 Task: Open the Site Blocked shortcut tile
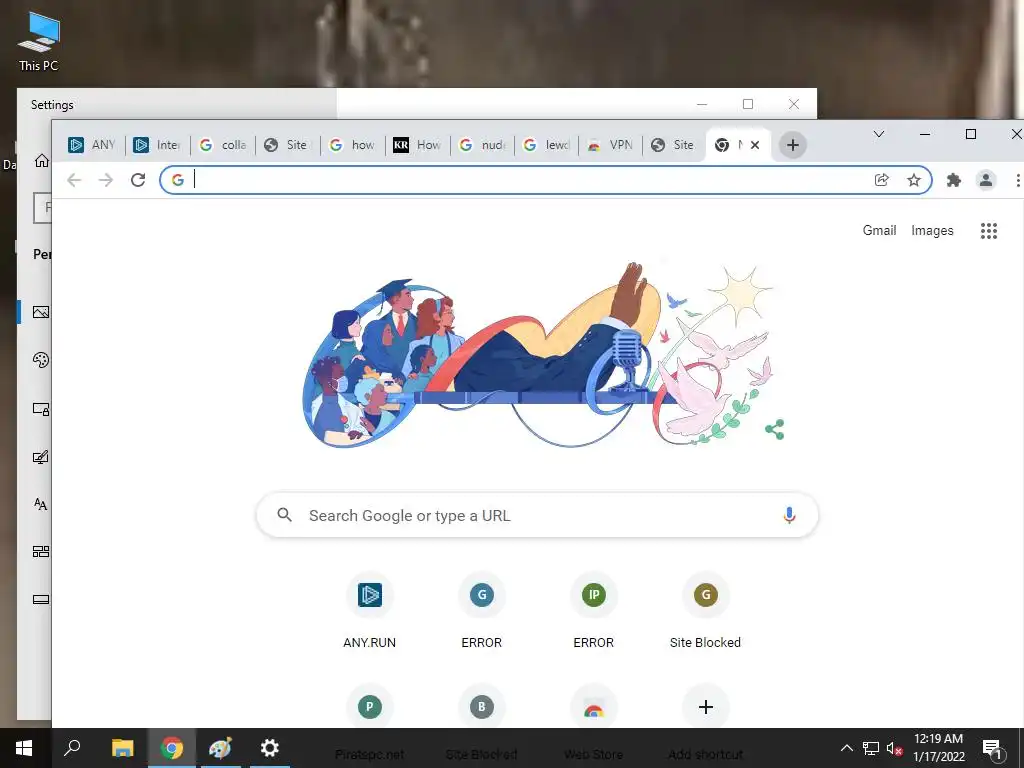(x=705, y=612)
